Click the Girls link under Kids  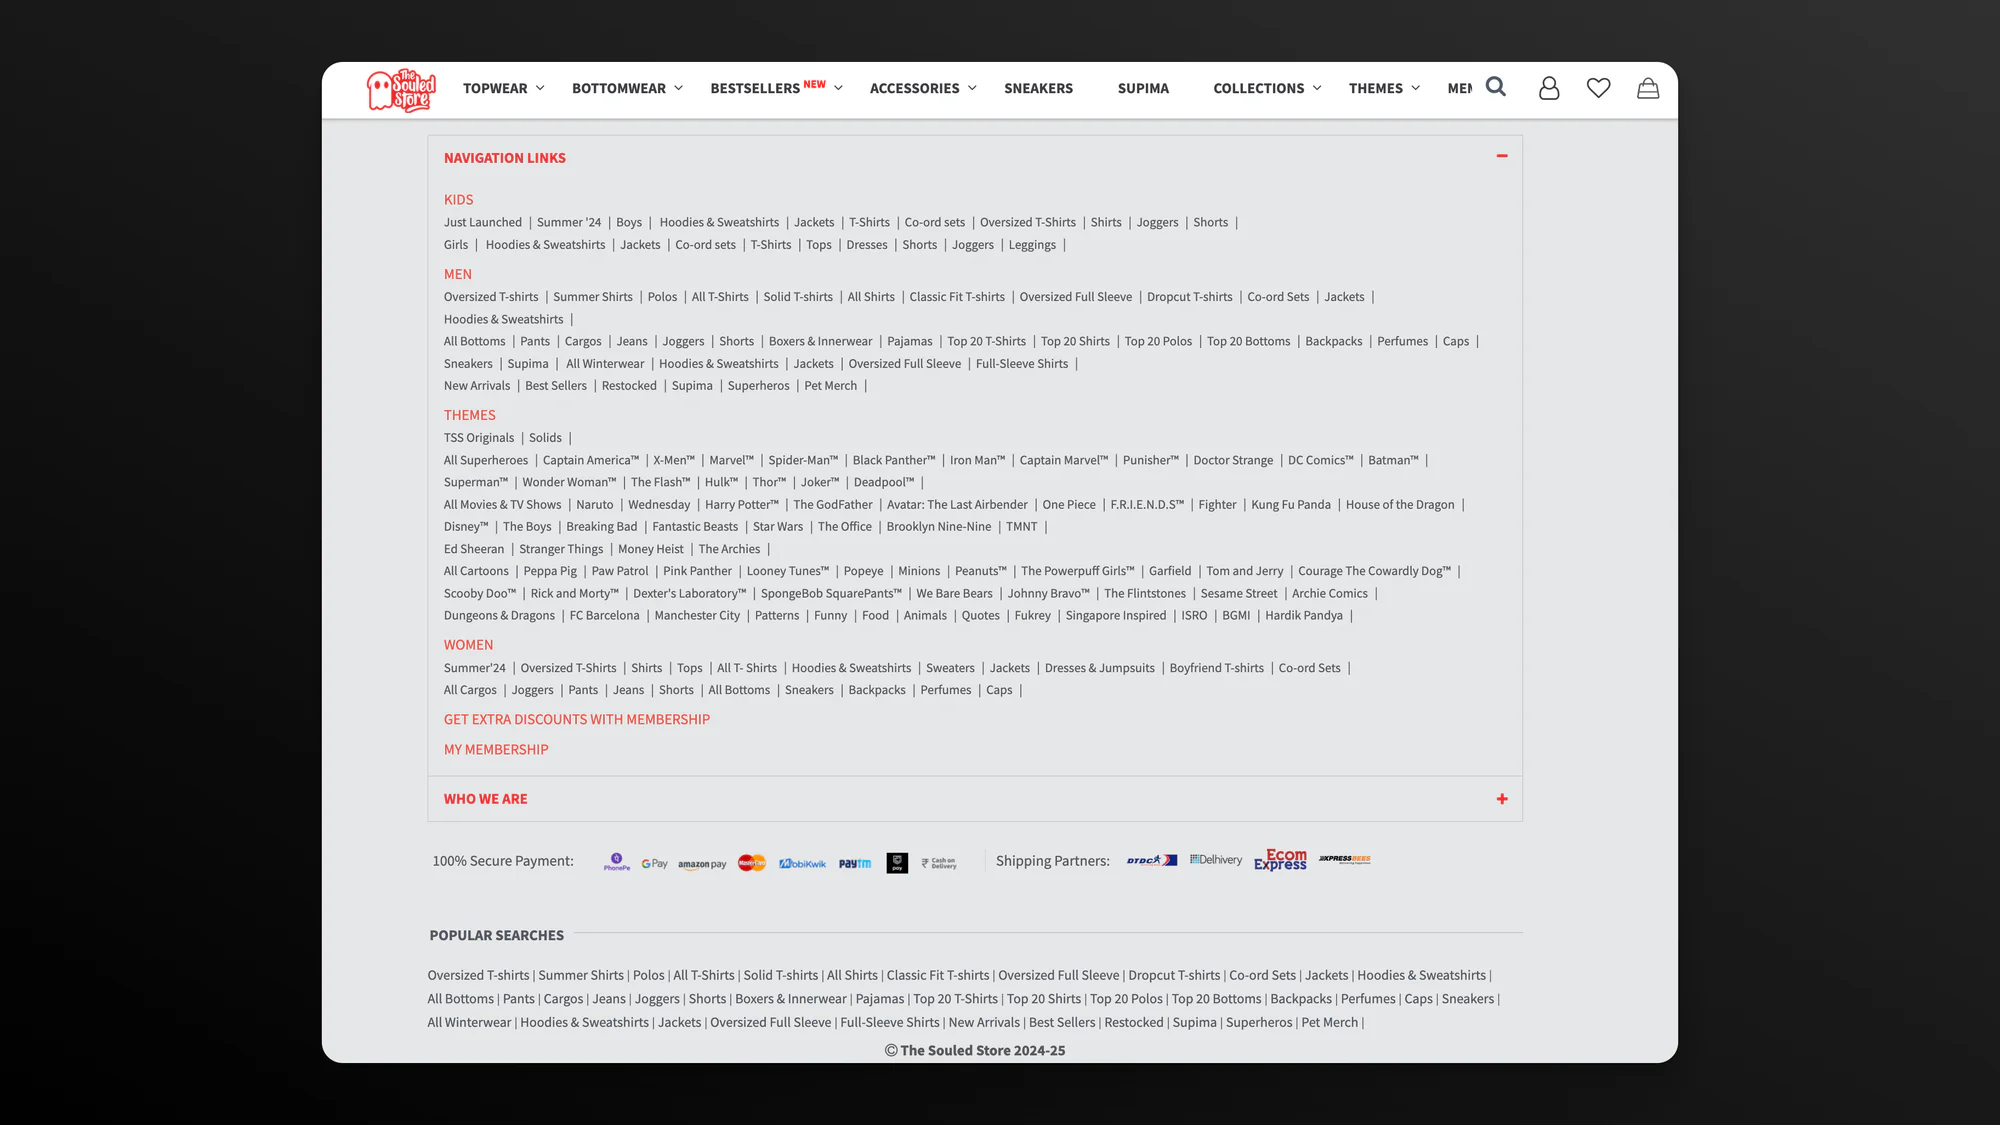pos(456,244)
